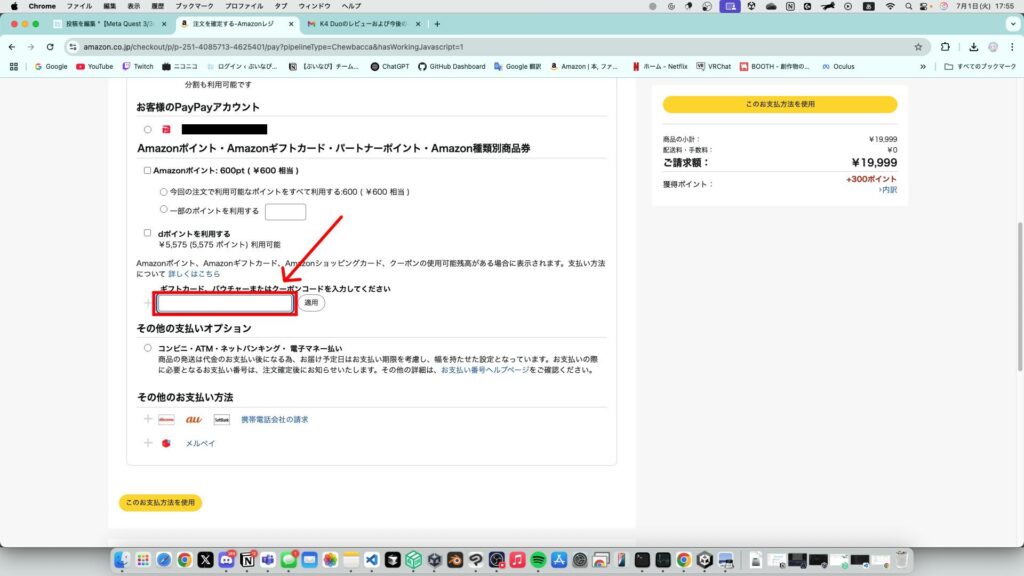
Task: Select コンビニ・ATM・ネットバンキング payment radio button
Action: pos(148,348)
